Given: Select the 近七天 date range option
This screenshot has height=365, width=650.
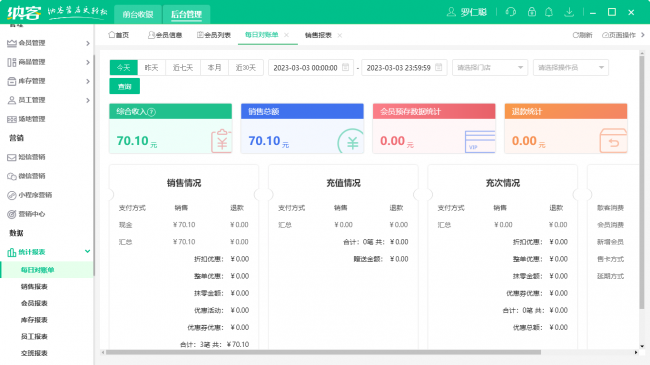Looking at the screenshot, I should tap(183, 68).
